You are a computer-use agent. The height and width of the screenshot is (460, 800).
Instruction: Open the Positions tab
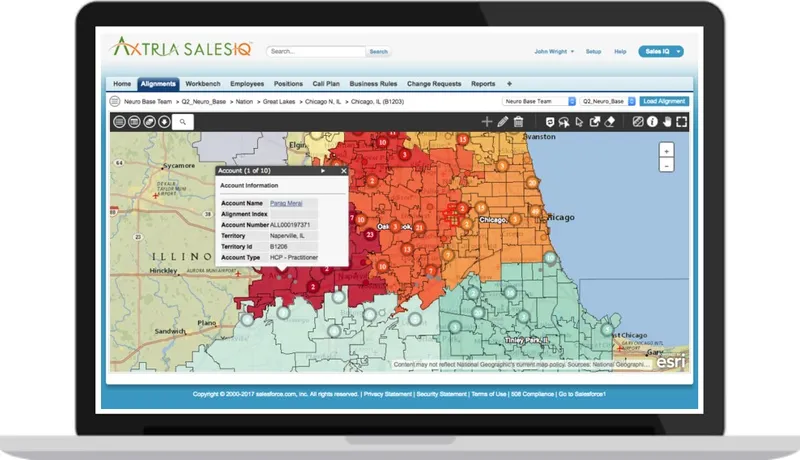pos(288,84)
